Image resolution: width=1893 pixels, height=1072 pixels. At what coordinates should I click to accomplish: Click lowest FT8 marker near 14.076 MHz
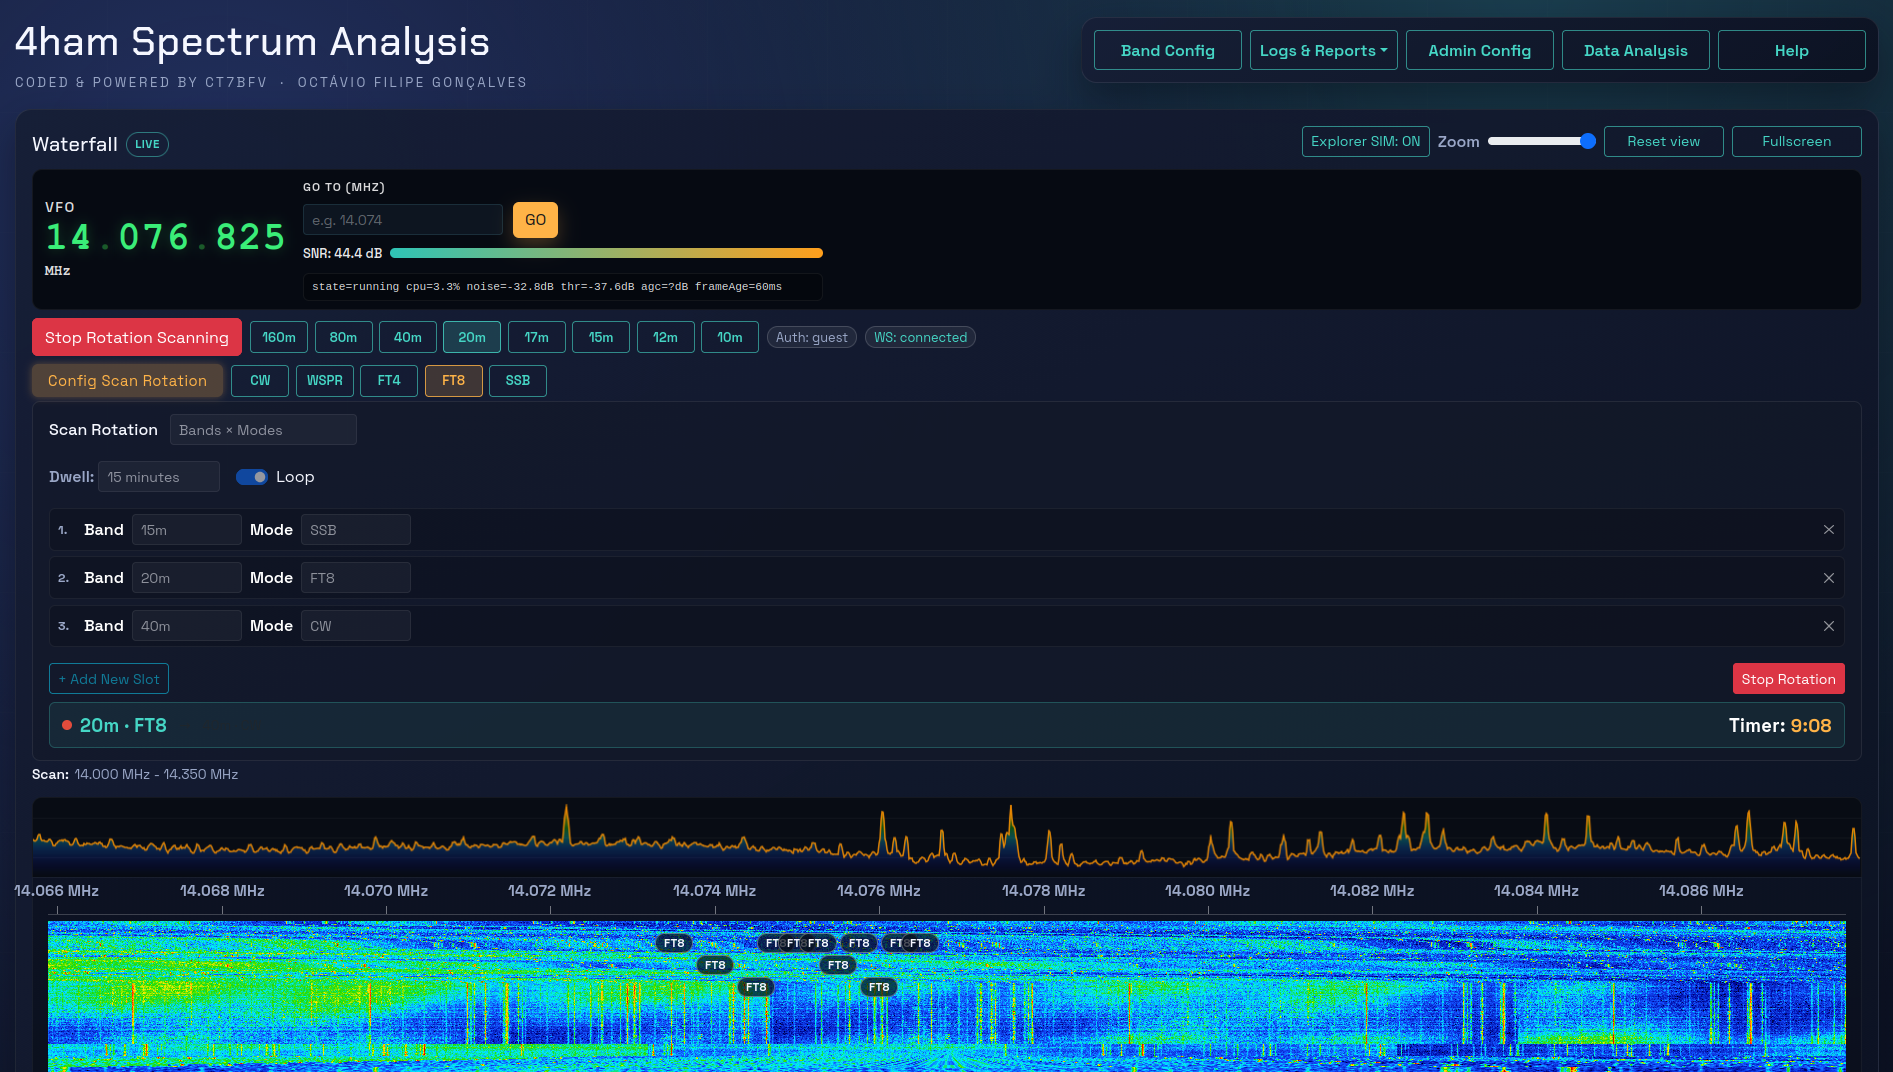tap(879, 987)
